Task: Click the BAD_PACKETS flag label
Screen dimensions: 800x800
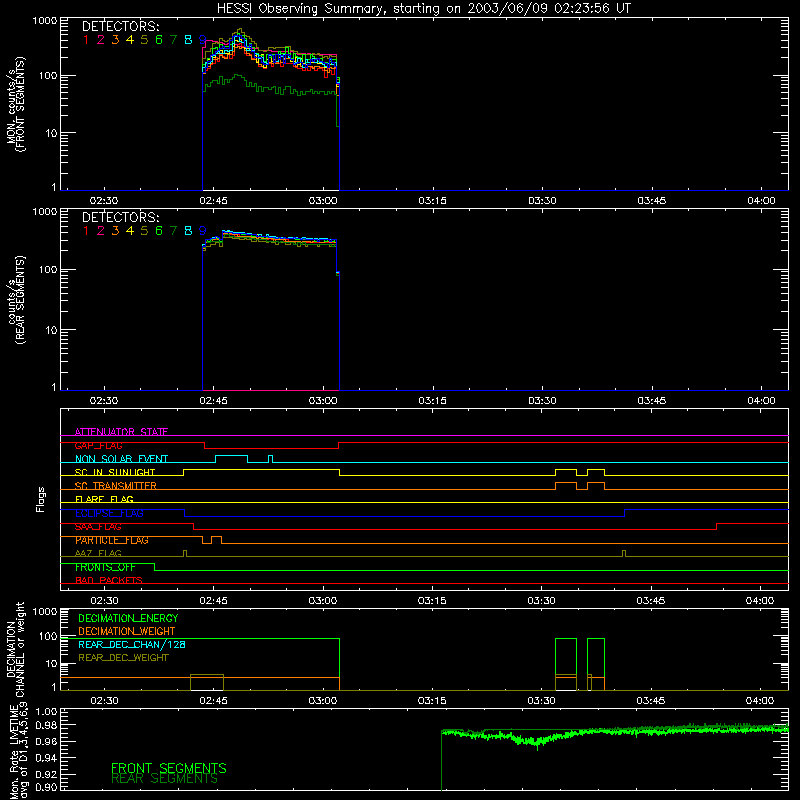Action: [x=109, y=581]
